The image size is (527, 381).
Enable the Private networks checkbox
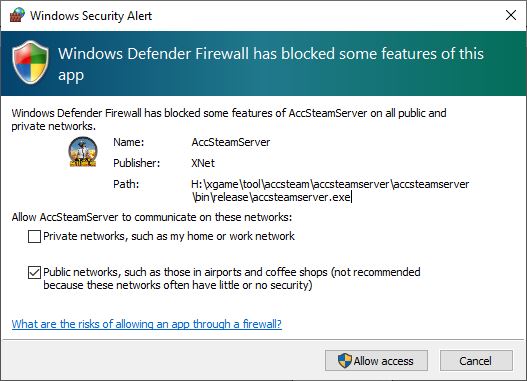pos(34,236)
